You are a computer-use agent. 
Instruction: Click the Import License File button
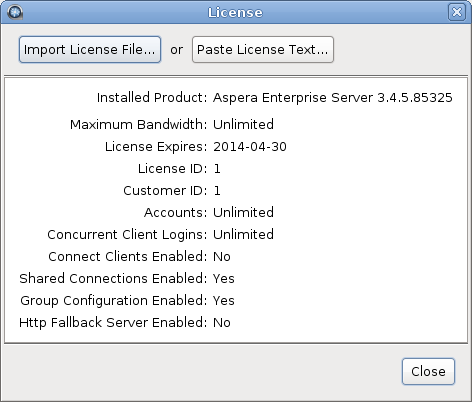pos(90,50)
